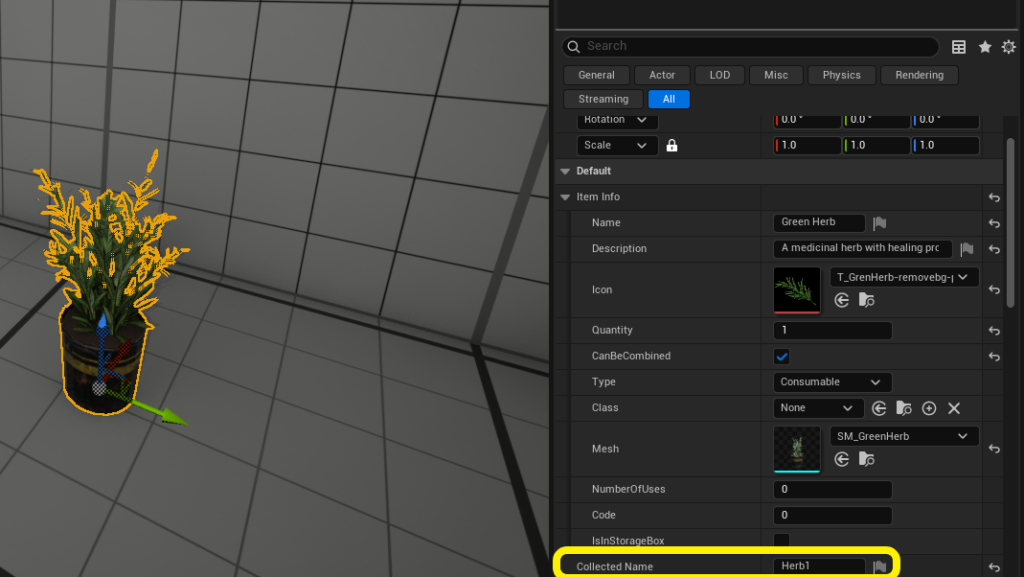This screenshot has width=1024, height=577.
Task: Open the property matrix table icon
Action: pos(959,47)
